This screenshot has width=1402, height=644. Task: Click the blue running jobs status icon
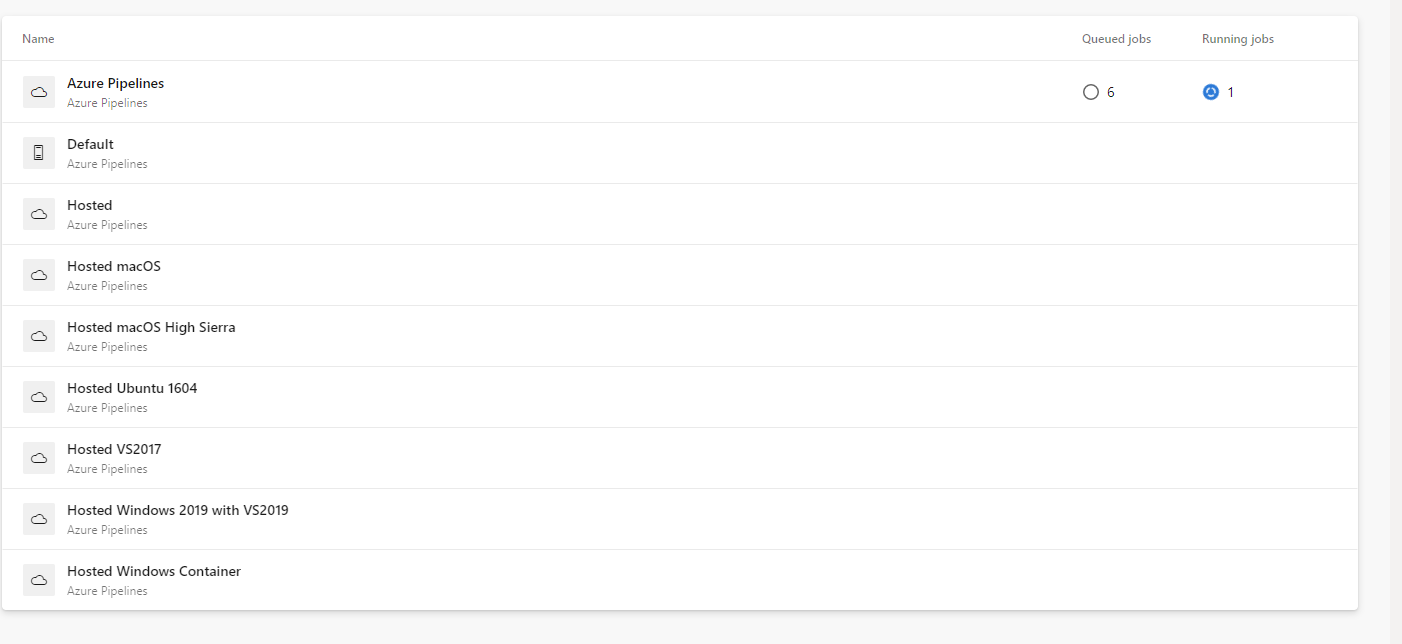click(x=1211, y=92)
